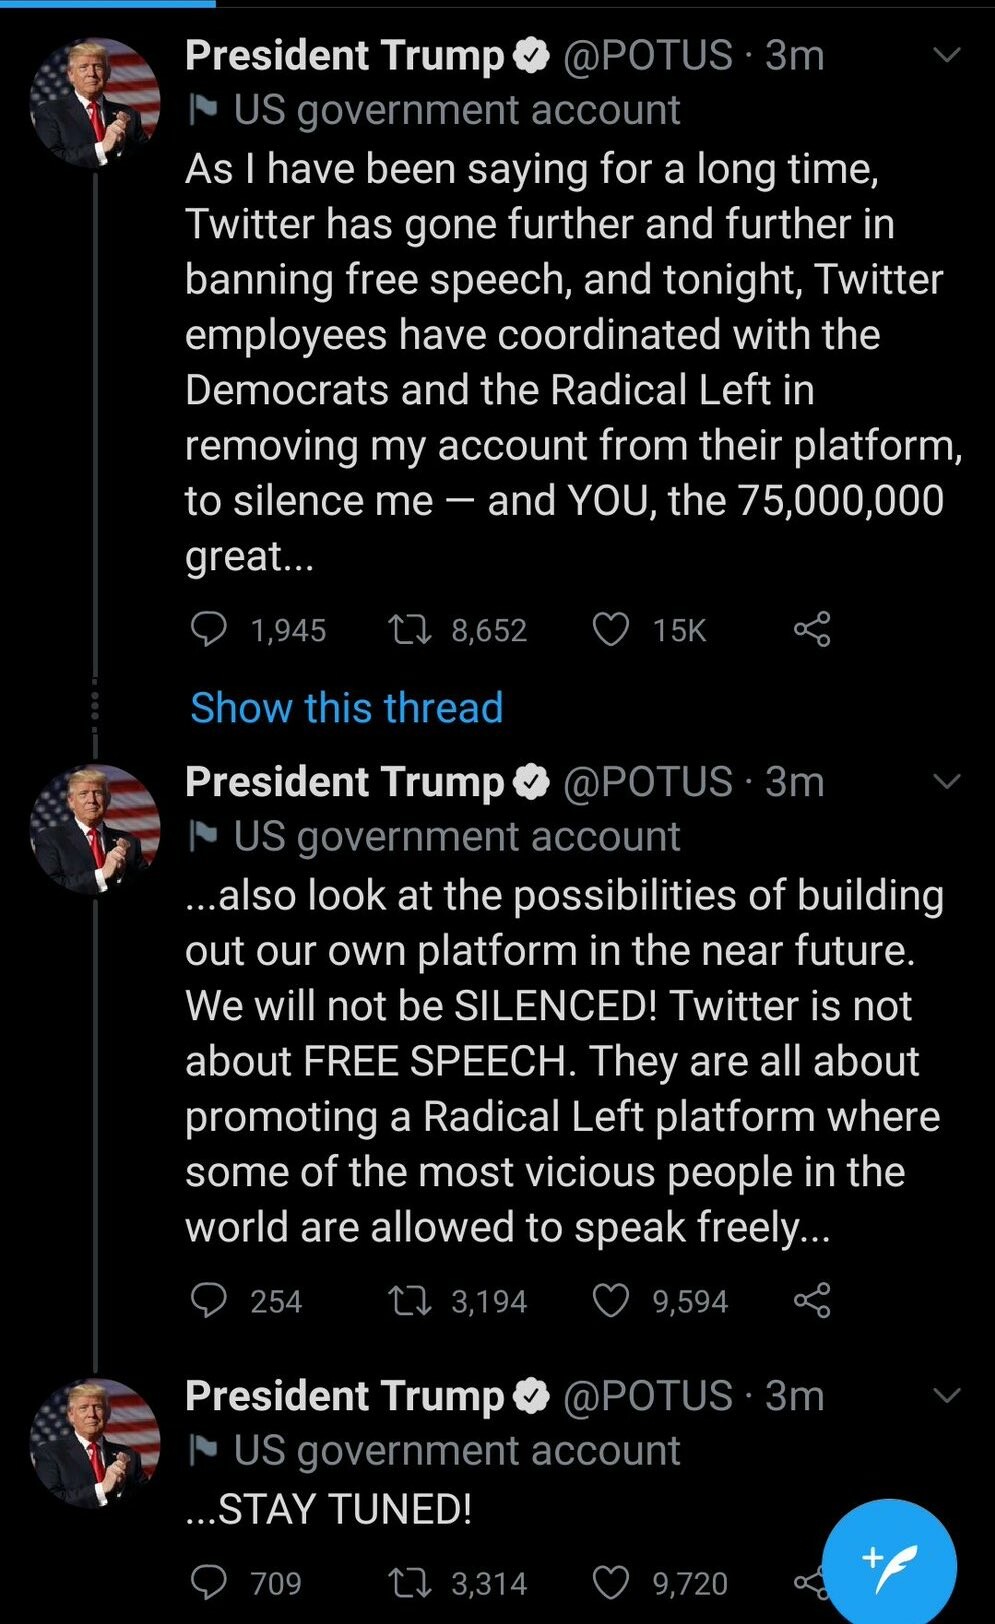
Task: Like the tweet with 15K likes
Action: 611,630
